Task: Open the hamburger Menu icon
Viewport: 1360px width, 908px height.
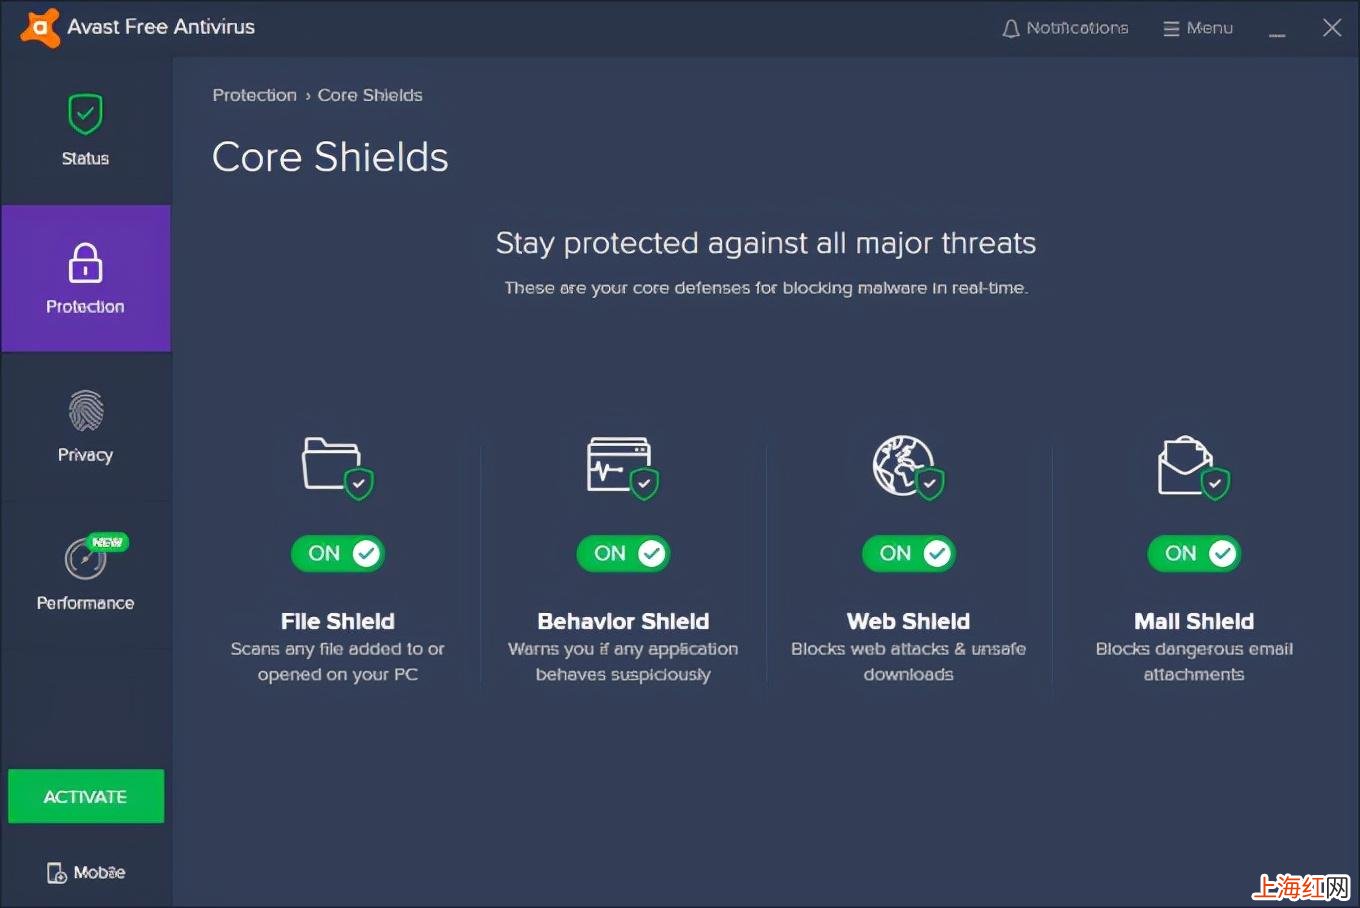Action: tap(1171, 29)
